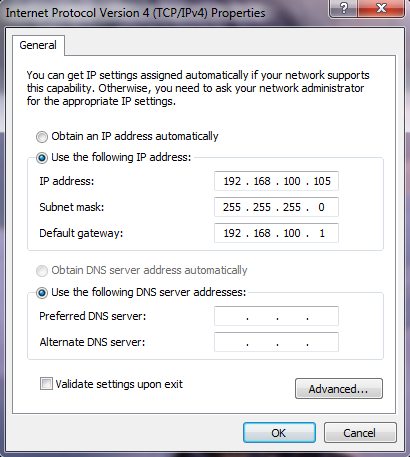
Task: Click first octet of Preferred DNS server
Action: tap(231, 316)
